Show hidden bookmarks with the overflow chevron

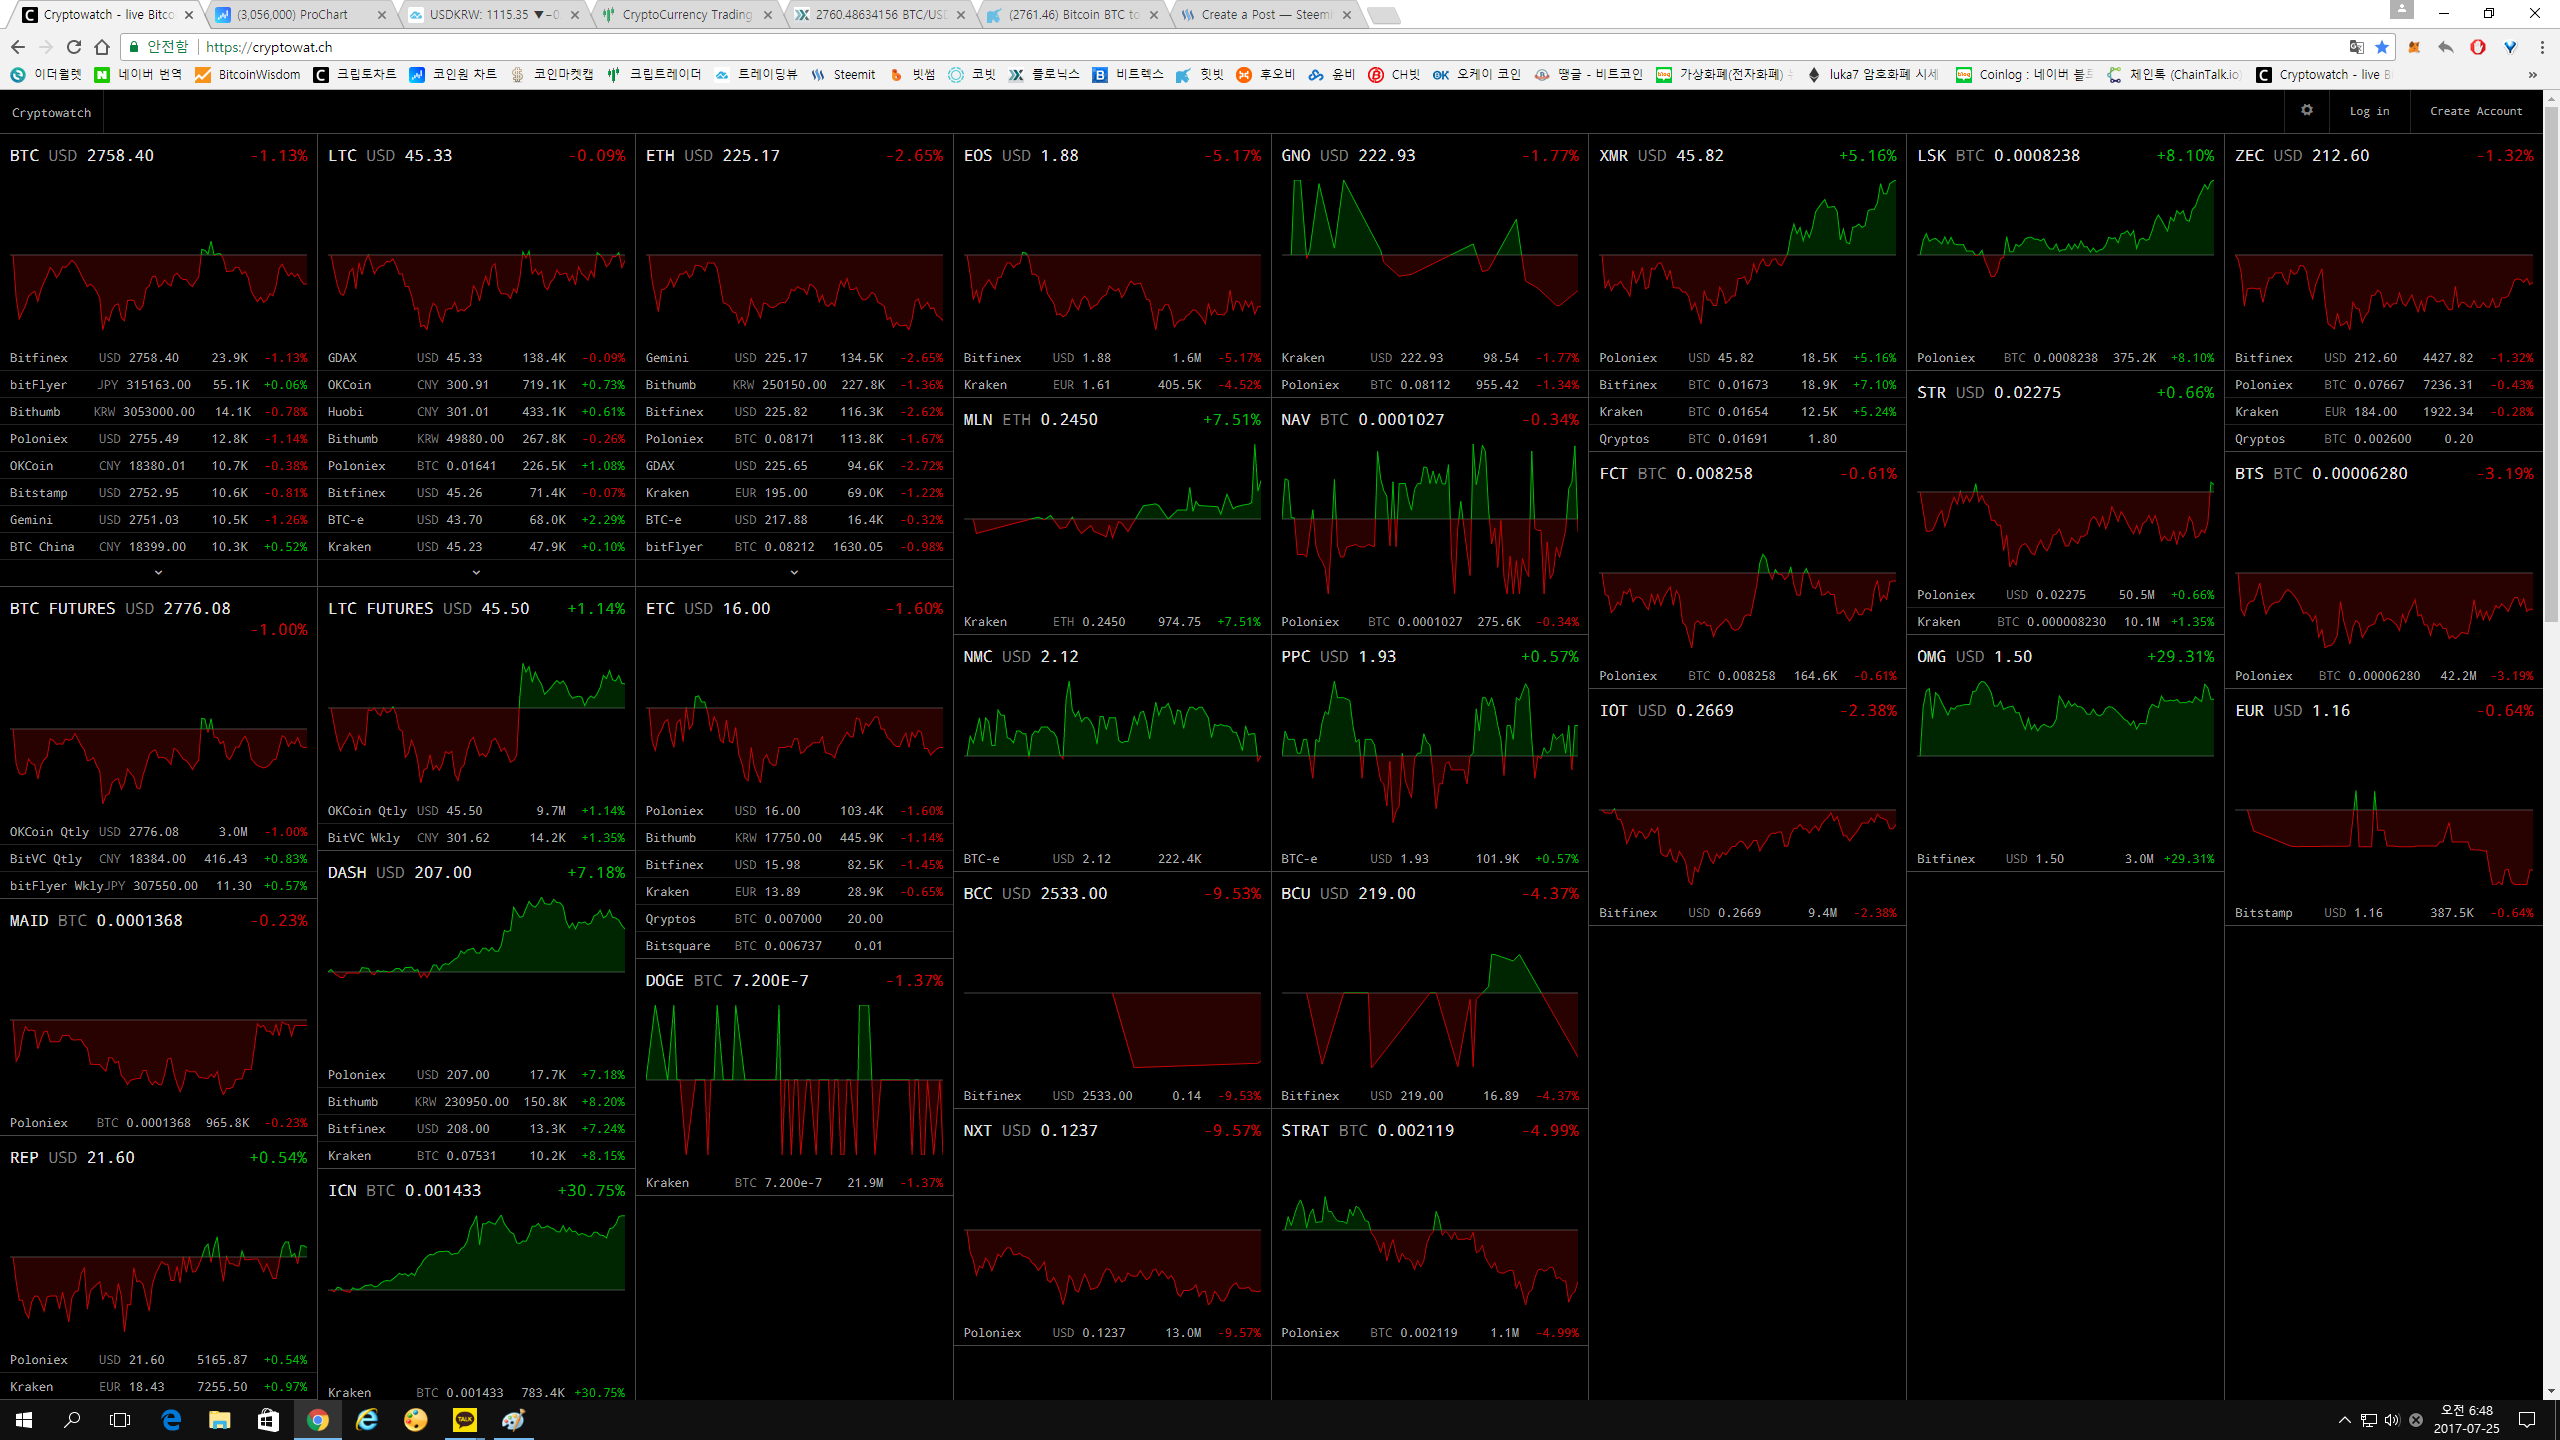point(2532,75)
